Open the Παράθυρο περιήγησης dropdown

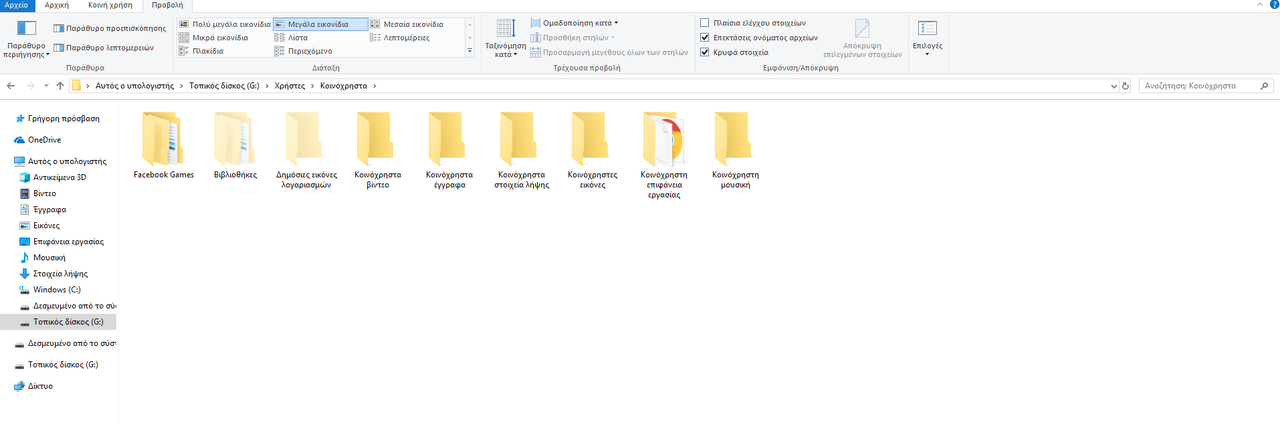pos(24,40)
